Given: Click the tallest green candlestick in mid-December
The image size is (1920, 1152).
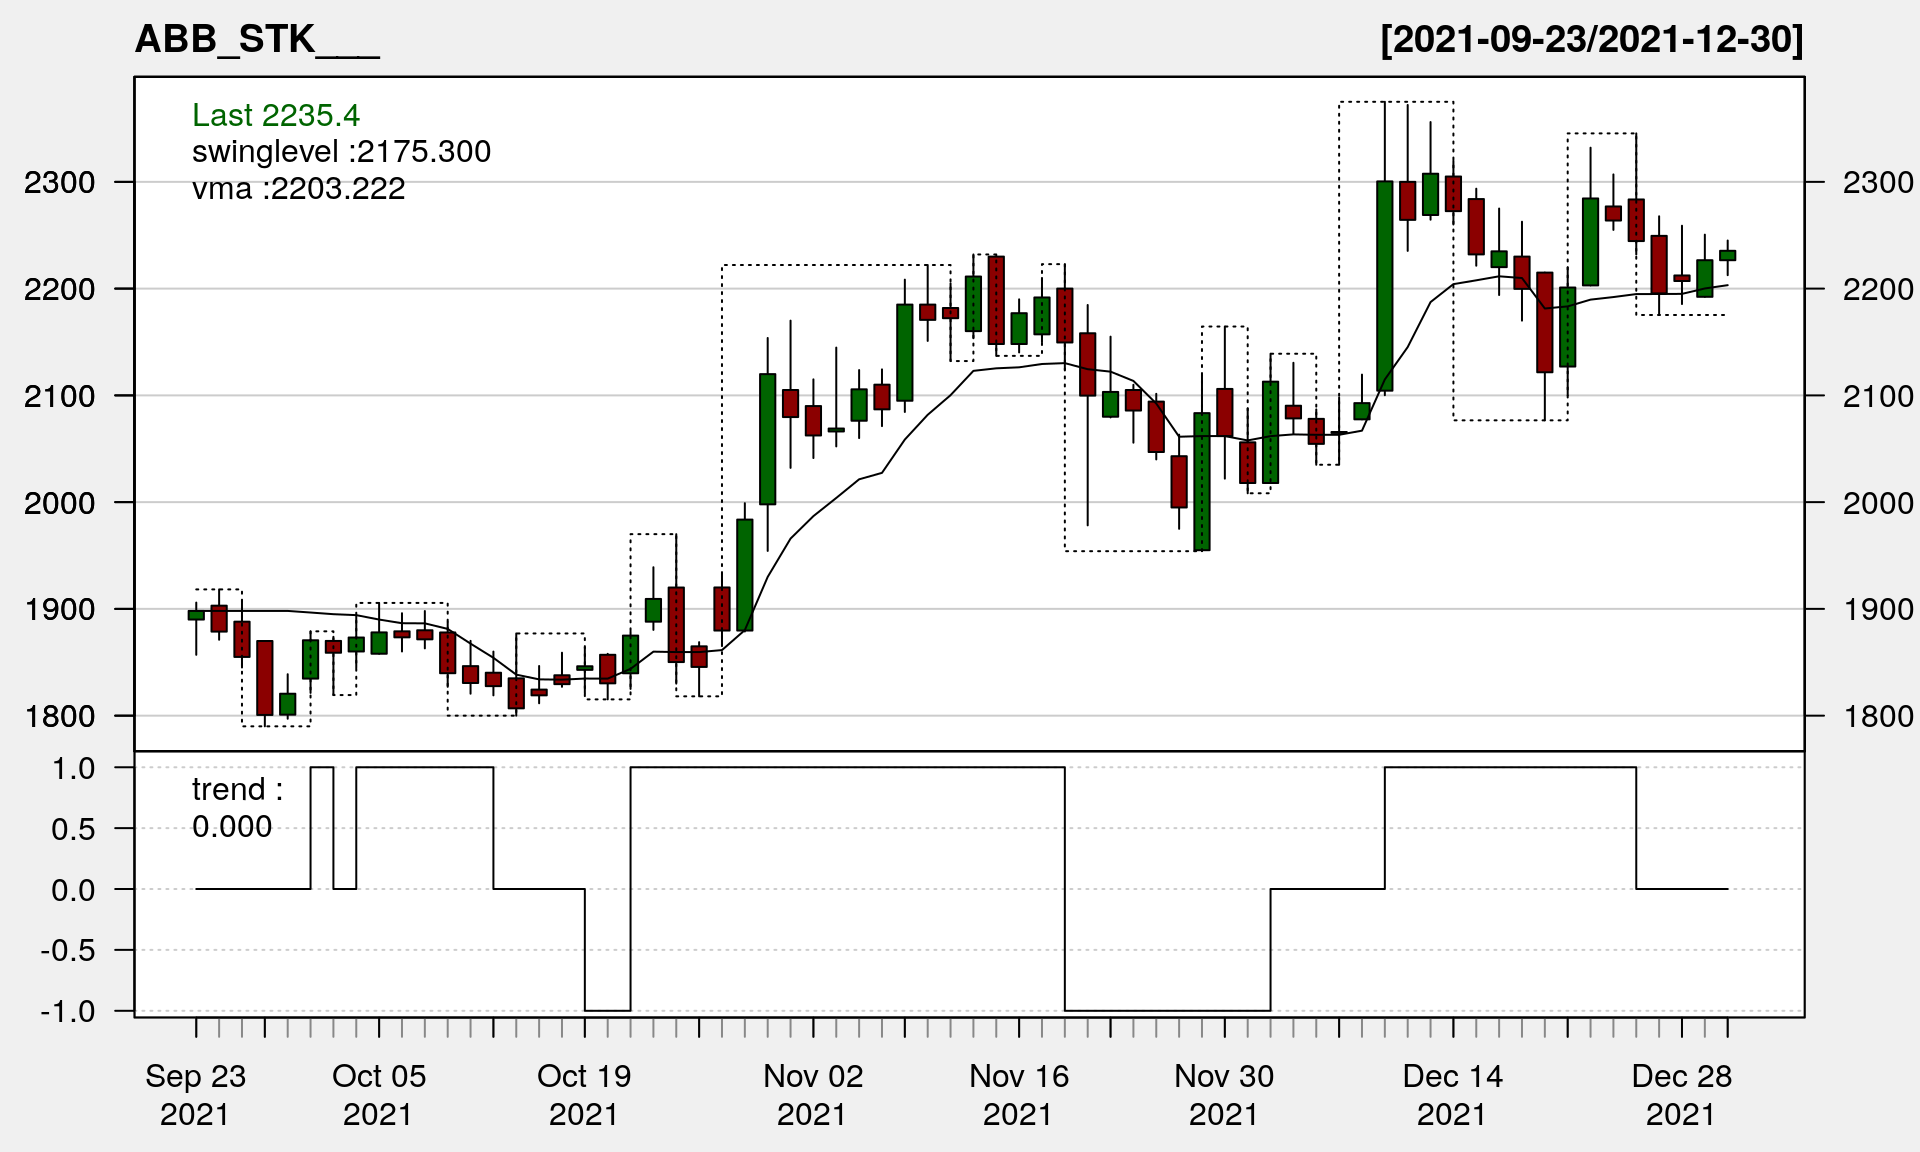Looking at the screenshot, I should tap(1384, 285).
